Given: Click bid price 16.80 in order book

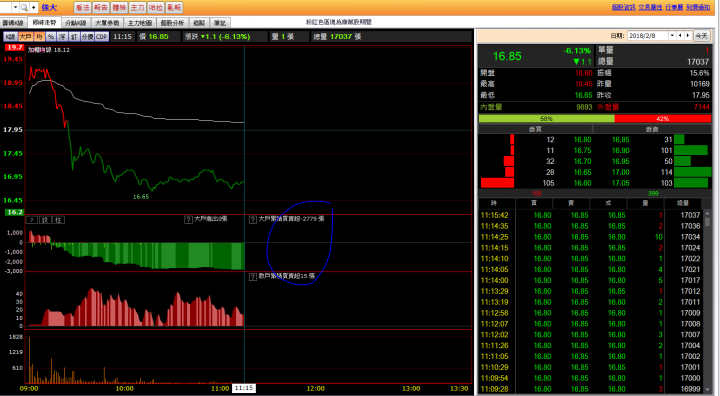Looking at the screenshot, I should (x=582, y=140).
